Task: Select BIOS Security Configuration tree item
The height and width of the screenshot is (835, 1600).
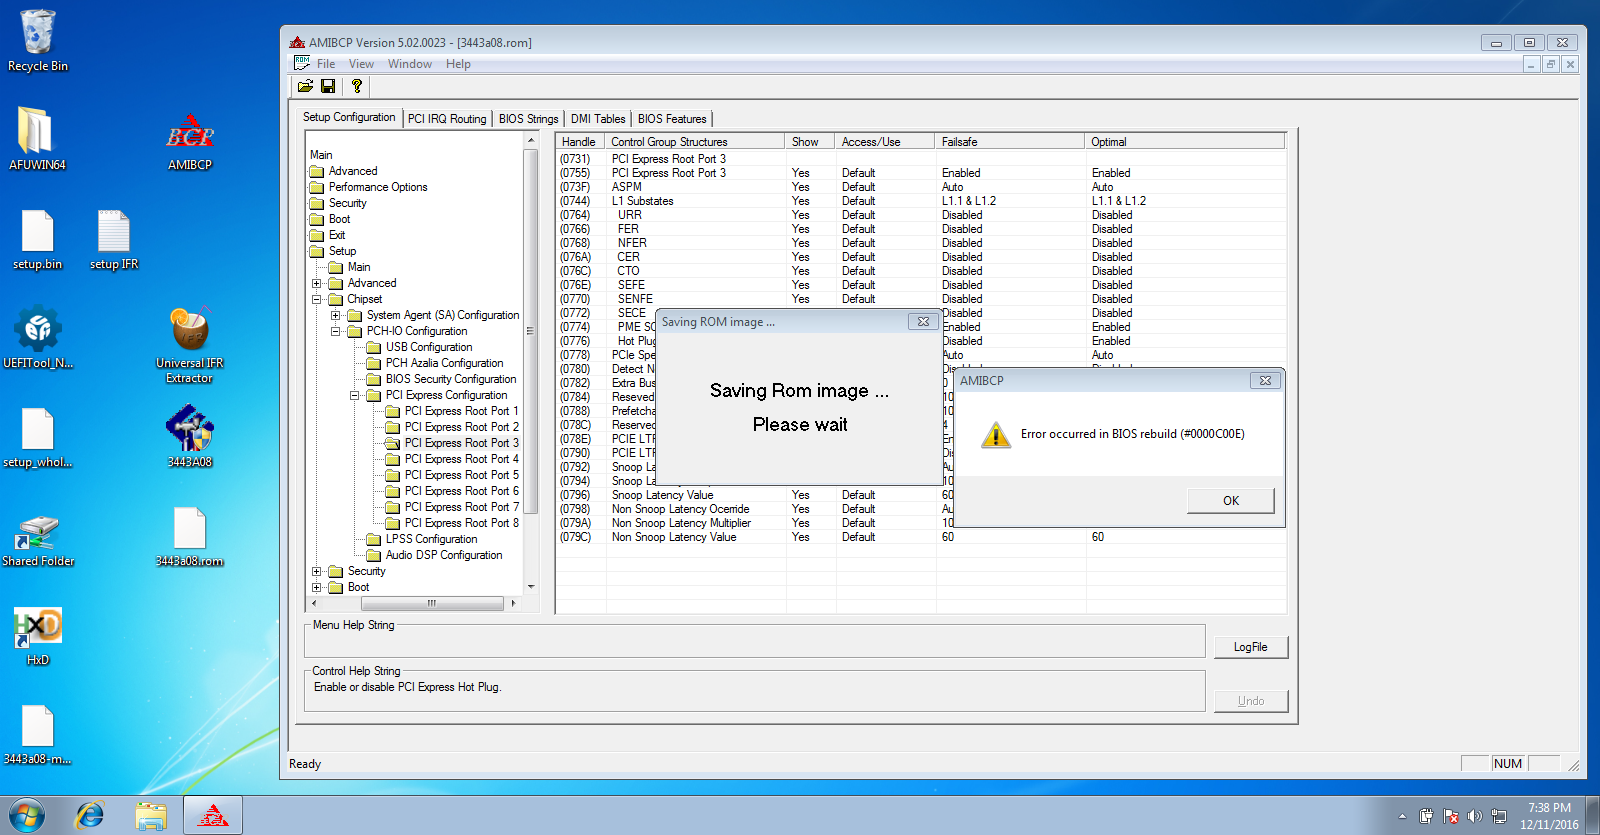Action: [450, 379]
